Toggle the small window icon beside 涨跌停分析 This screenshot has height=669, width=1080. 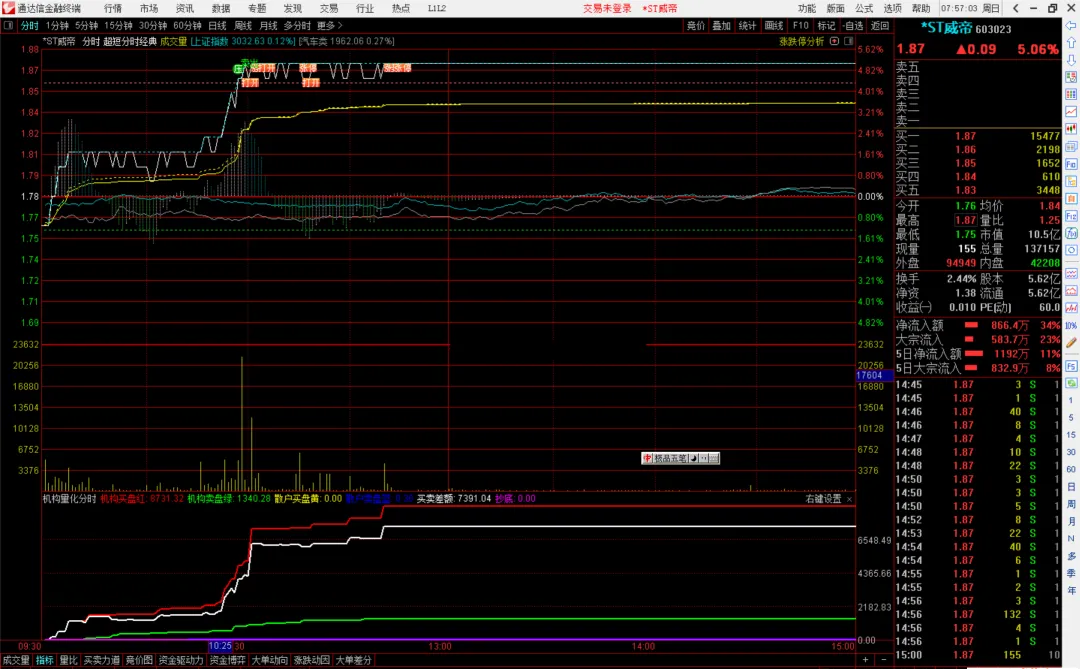(849, 41)
